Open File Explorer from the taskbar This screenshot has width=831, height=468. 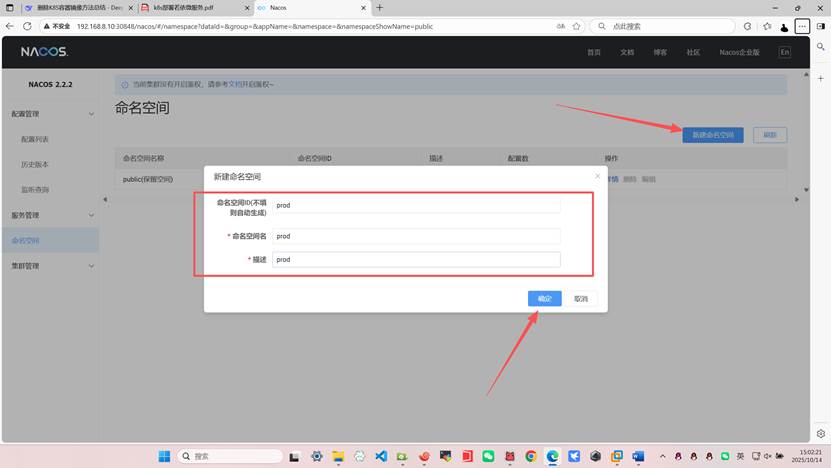tap(338, 456)
